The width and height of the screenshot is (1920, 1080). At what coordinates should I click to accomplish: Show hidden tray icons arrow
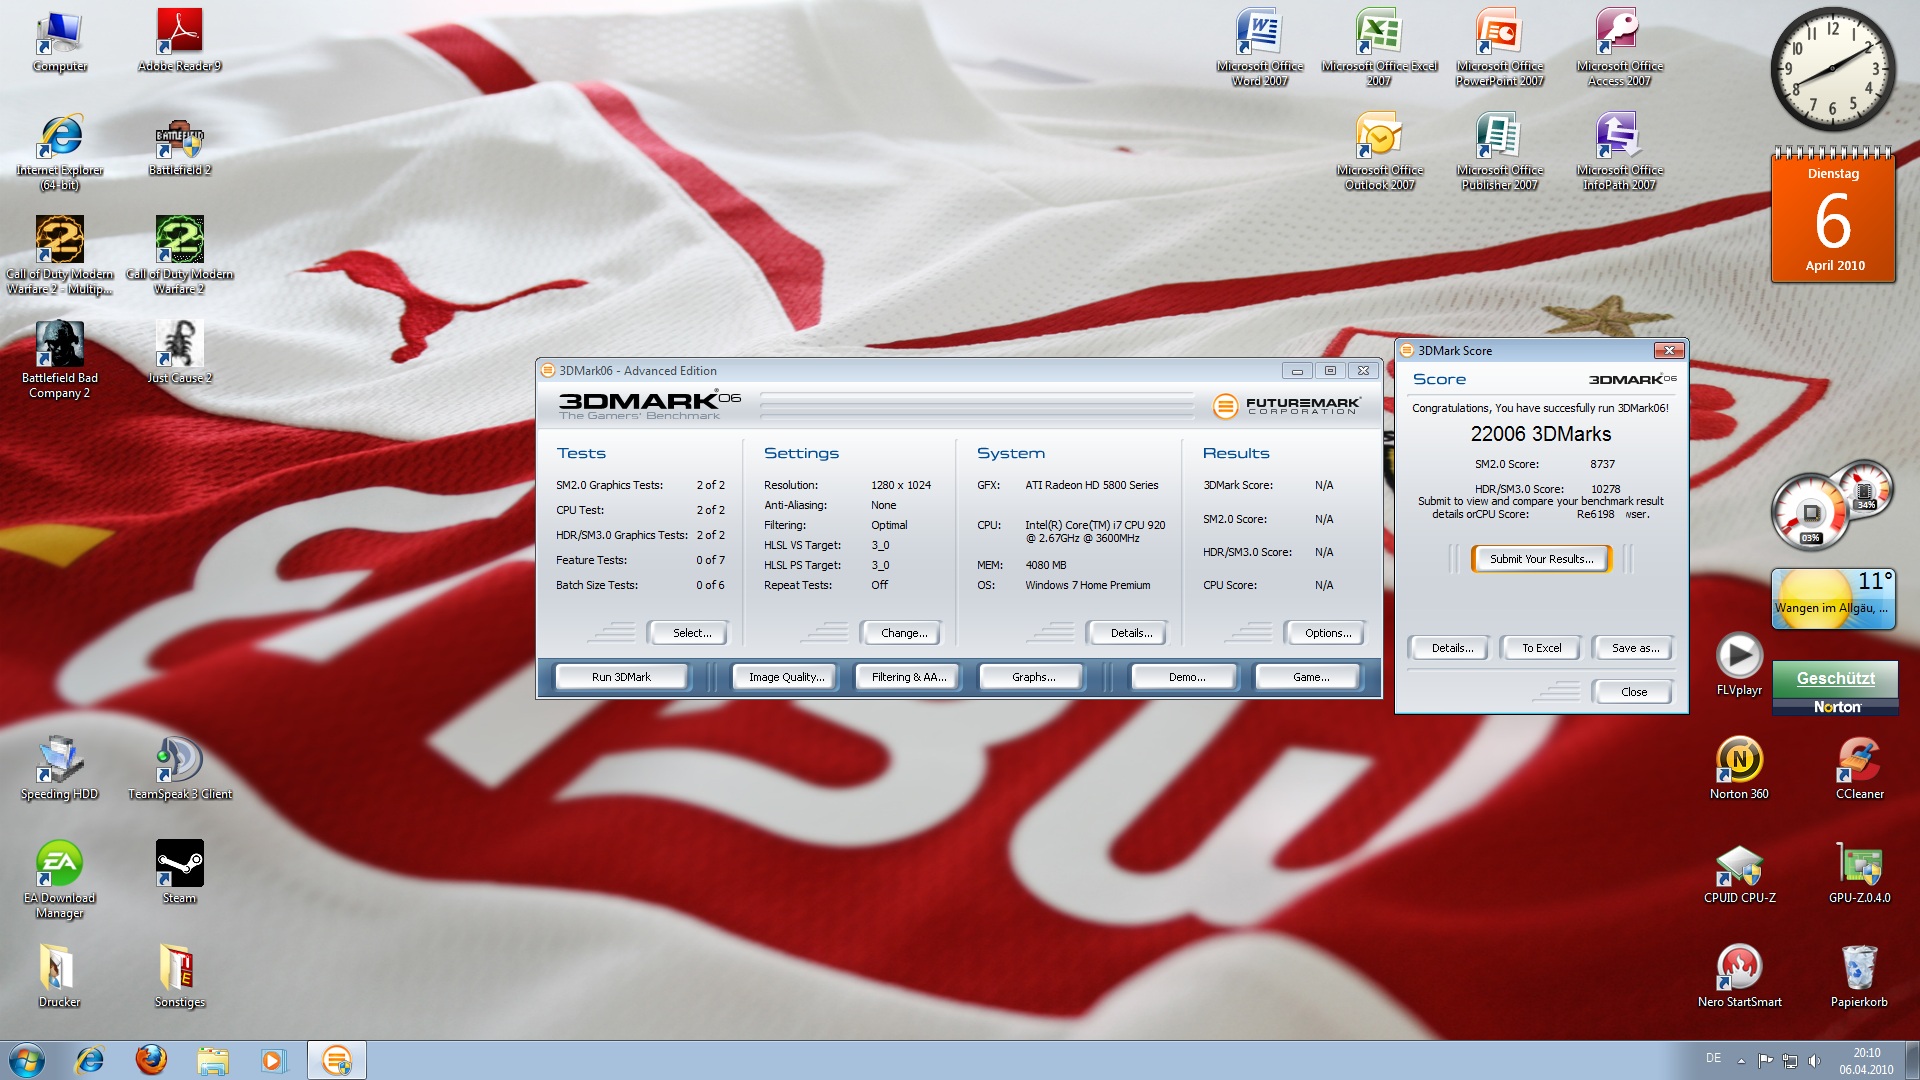coord(1741,1061)
